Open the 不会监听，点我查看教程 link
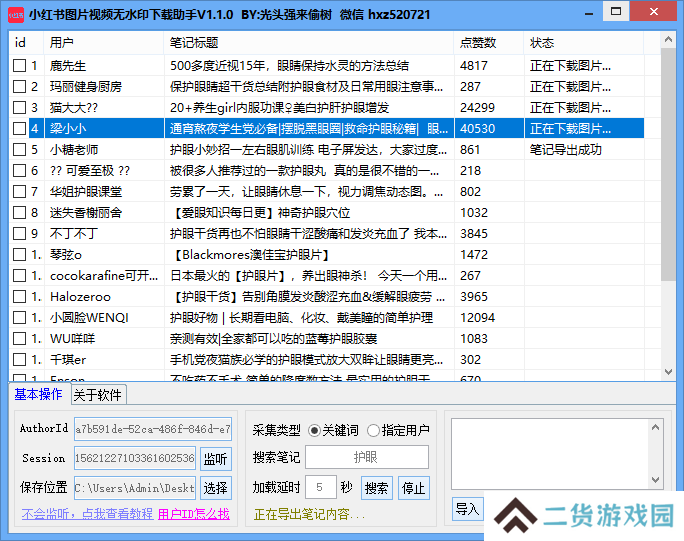 pos(87,514)
